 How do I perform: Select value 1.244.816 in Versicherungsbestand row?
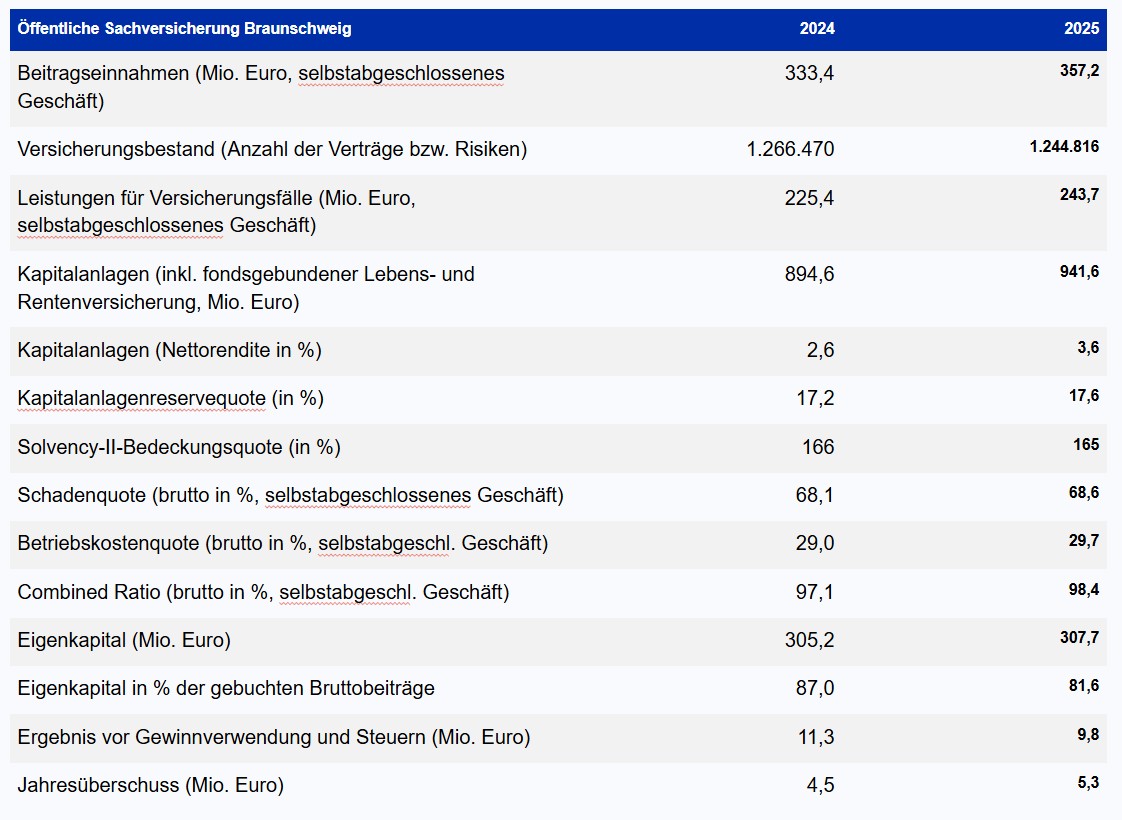point(1064,147)
